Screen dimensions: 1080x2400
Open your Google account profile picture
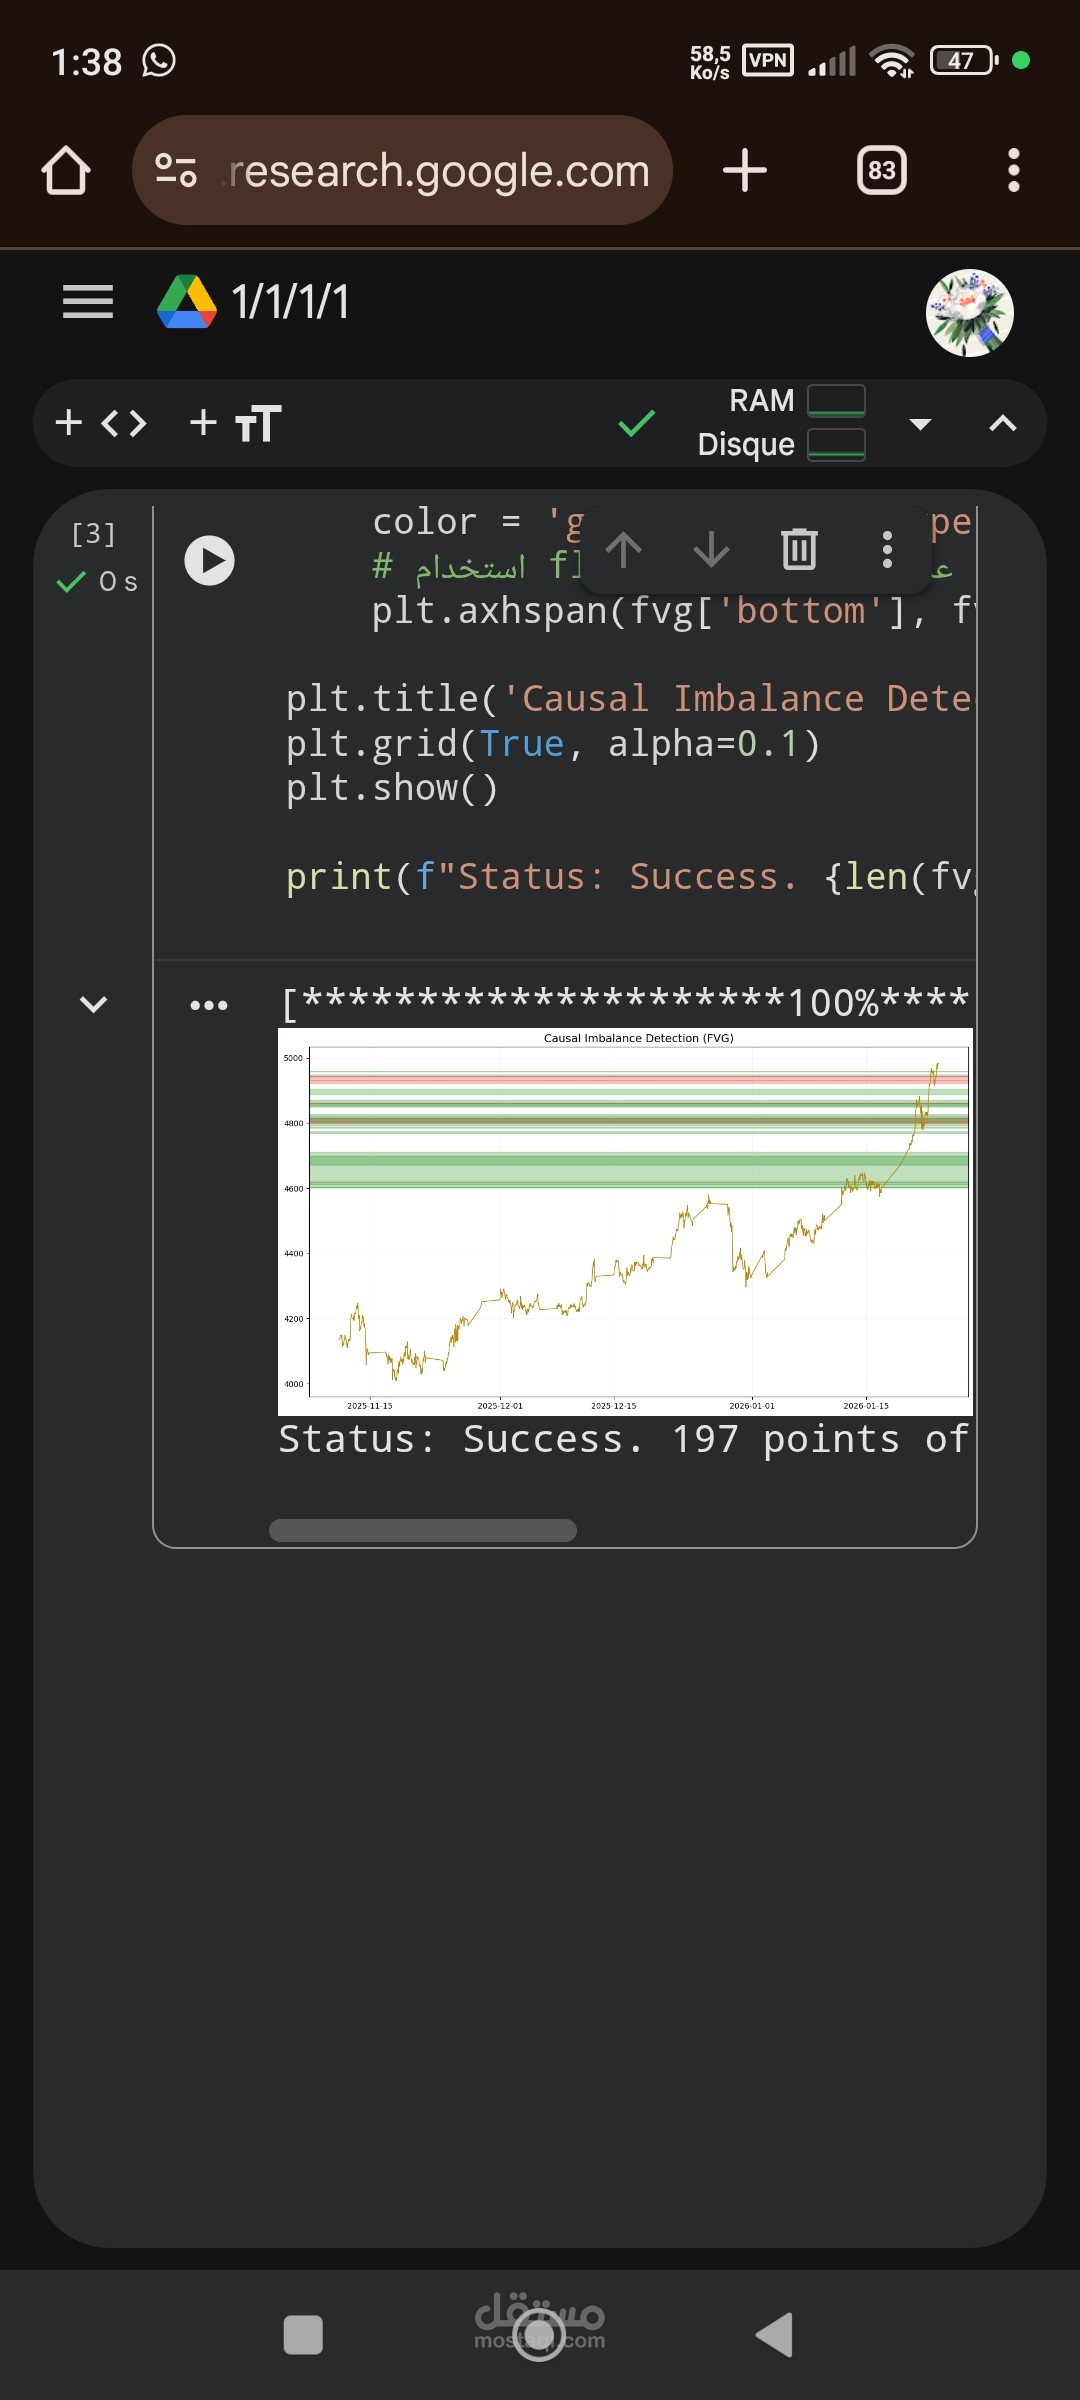[x=969, y=312]
